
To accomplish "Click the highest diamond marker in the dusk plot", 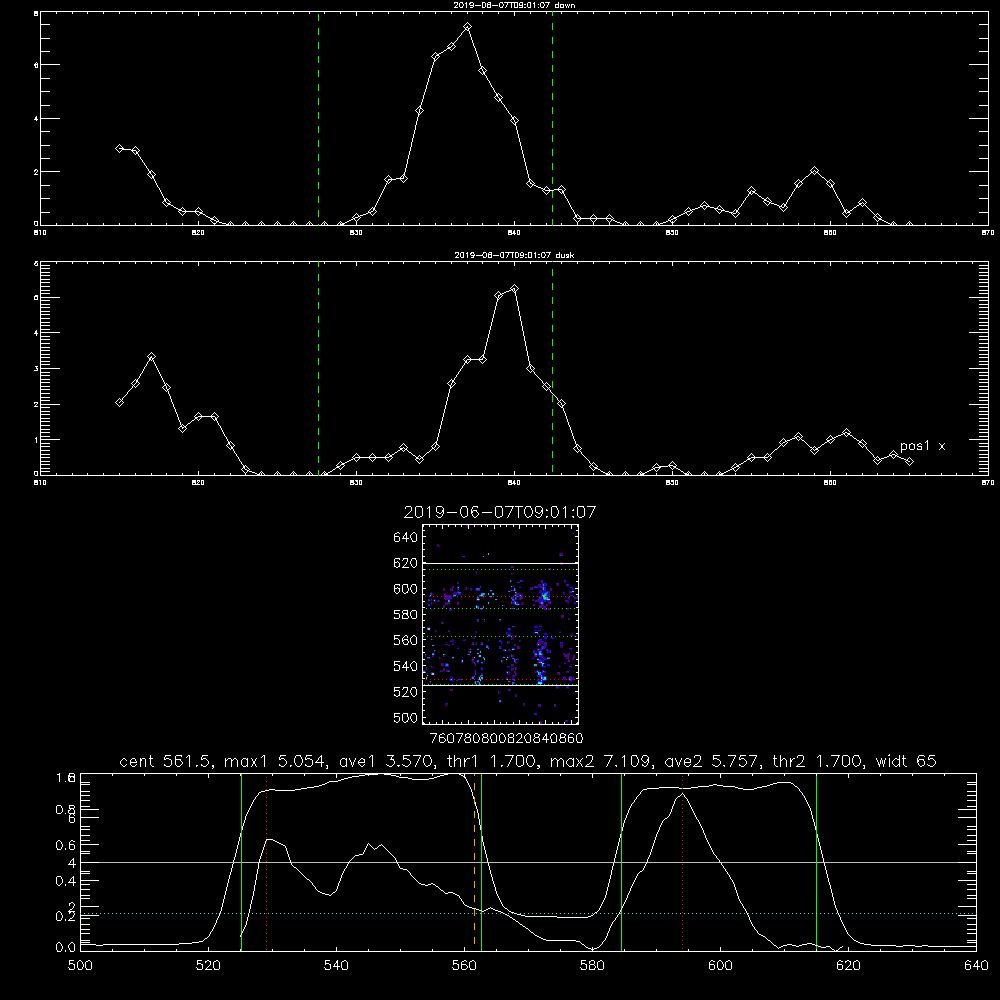I will coord(515,289).
